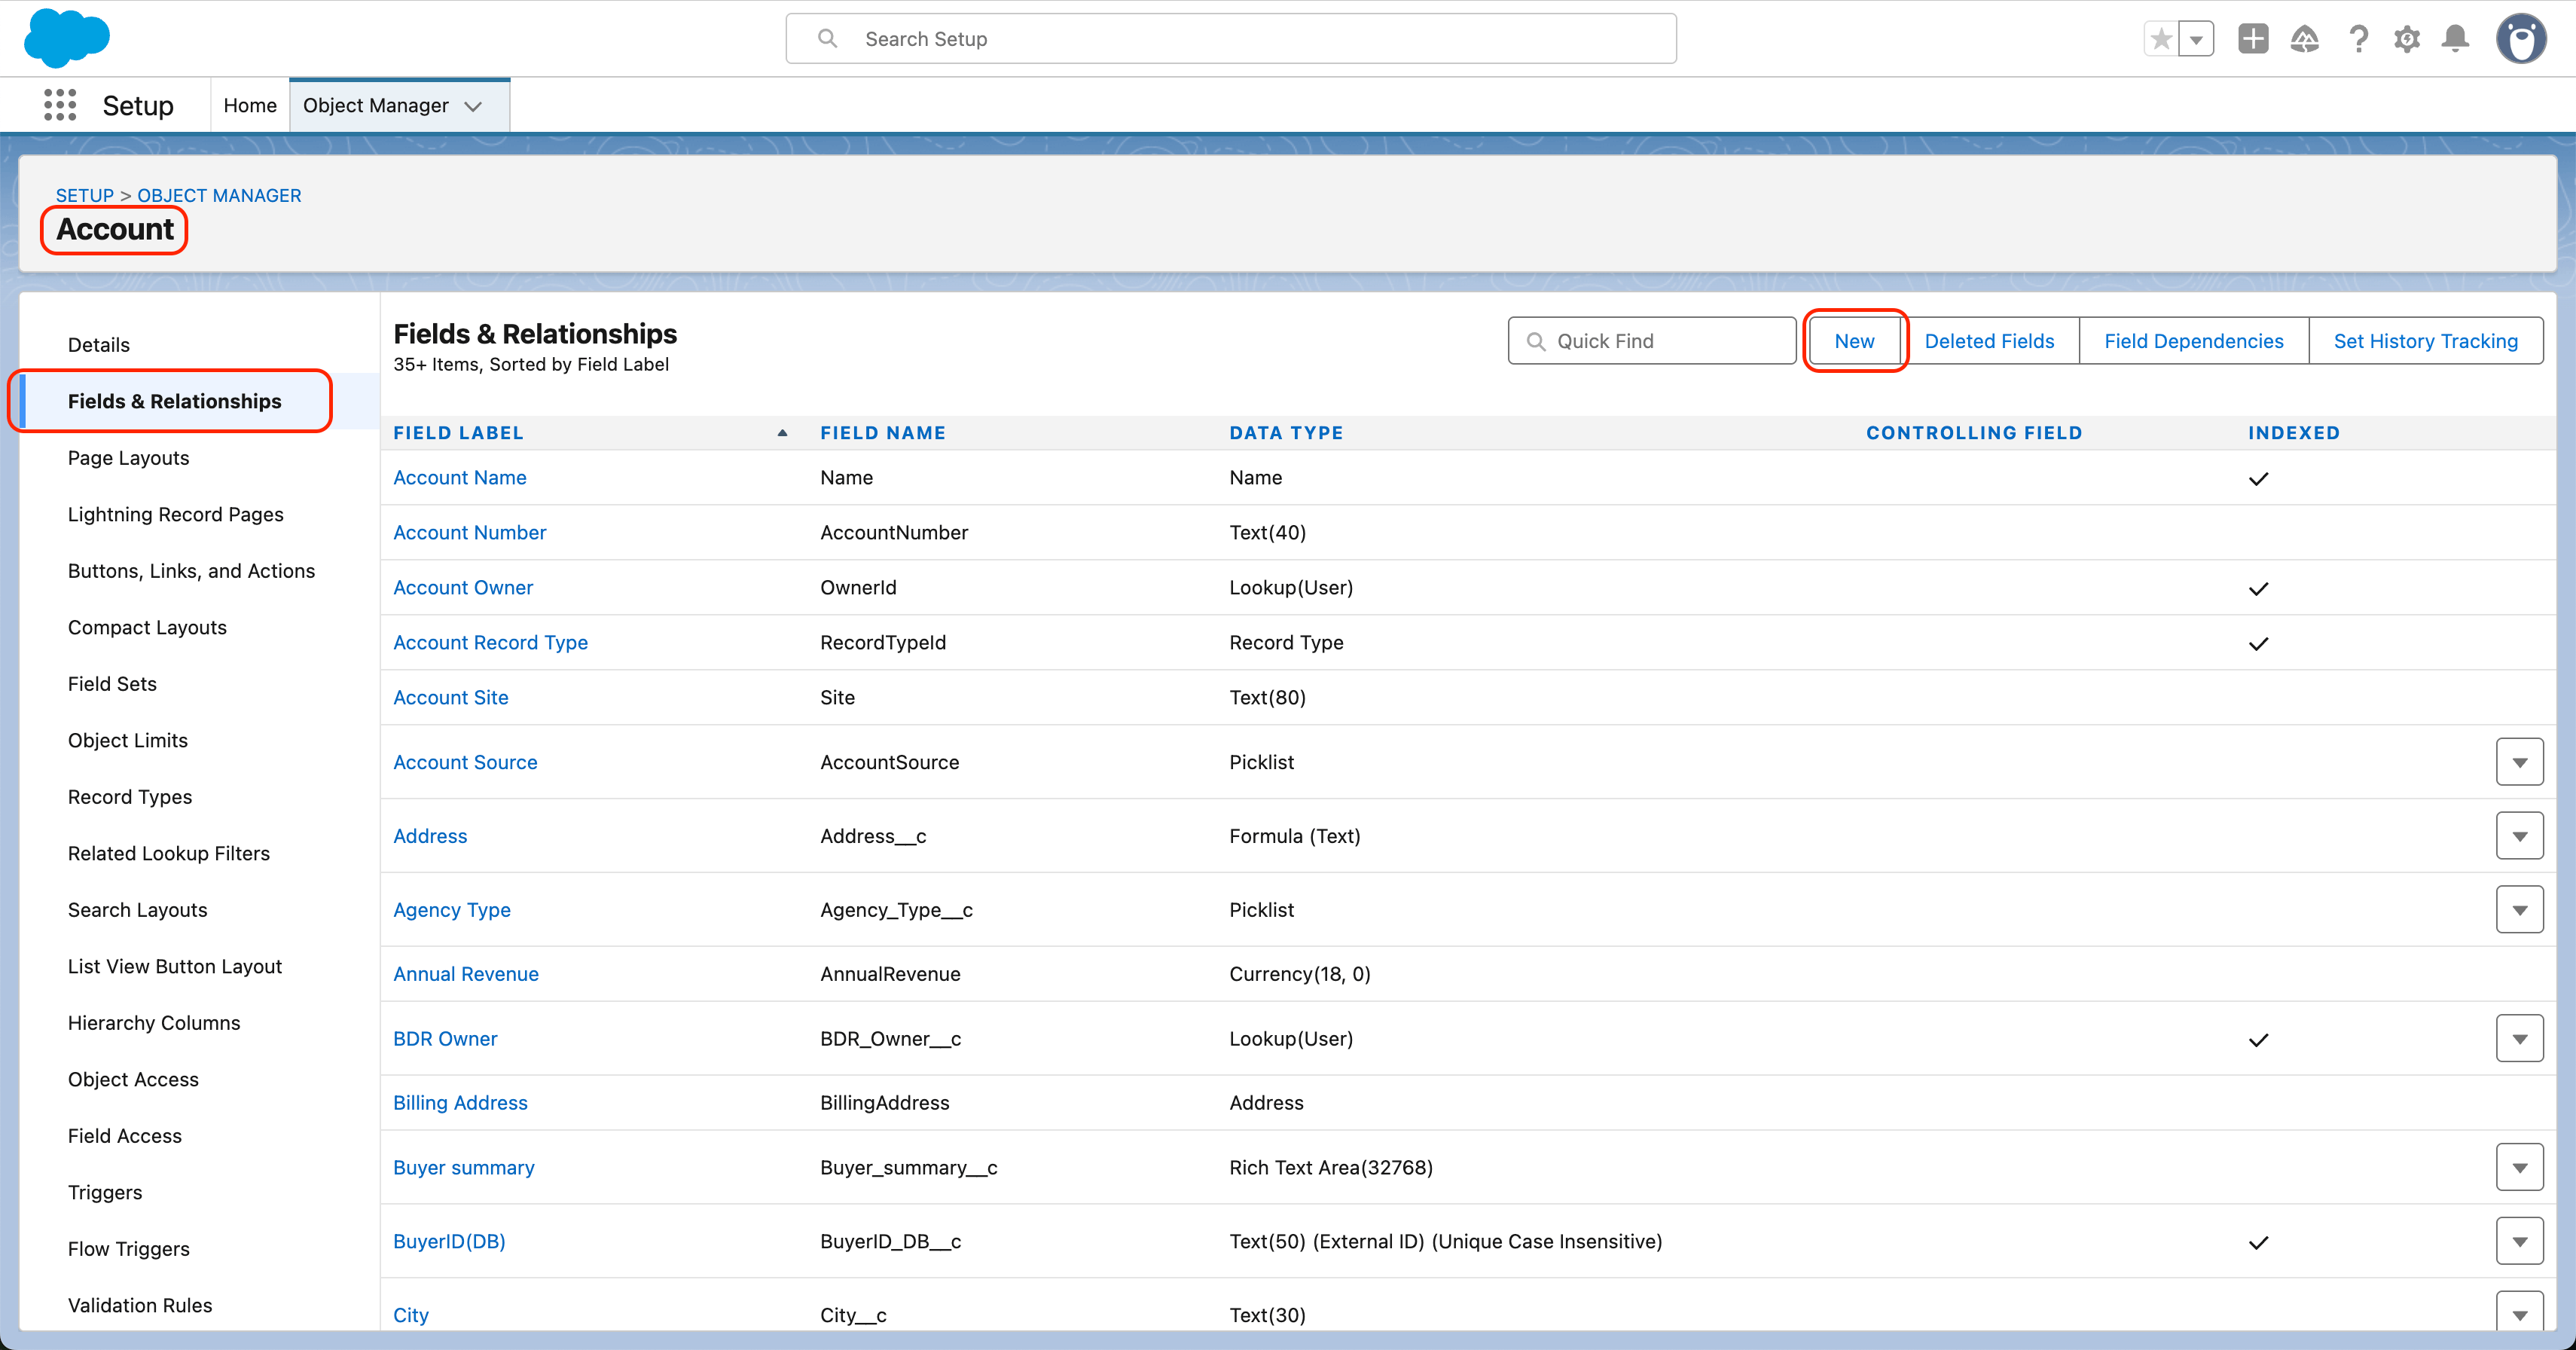Open the Trailhead guidance icon
This screenshot has width=2576, height=1350.
(x=2305, y=39)
